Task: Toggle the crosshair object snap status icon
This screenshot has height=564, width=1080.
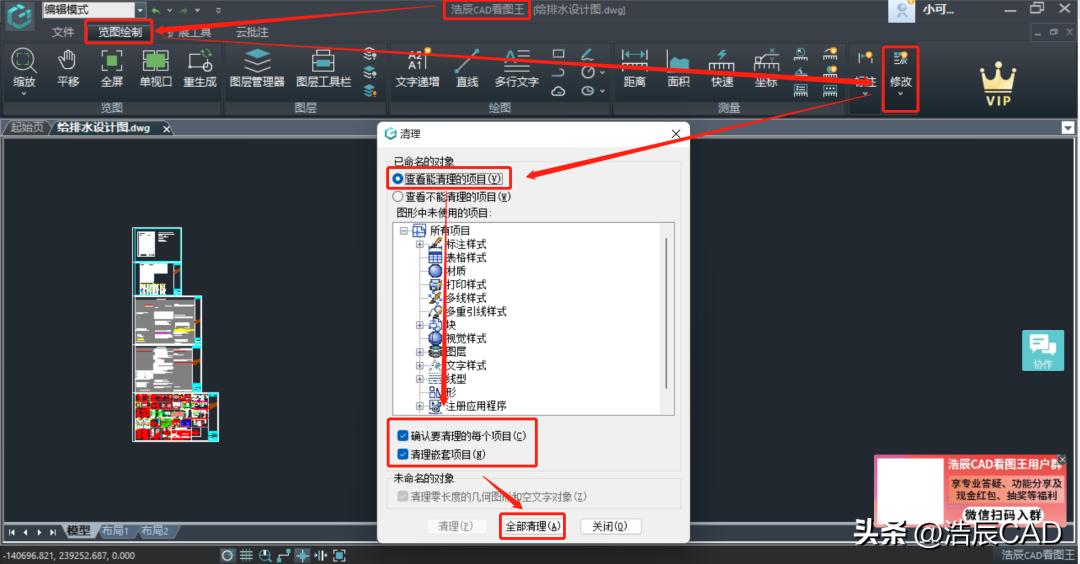Action: pyautogui.click(x=302, y=555)
